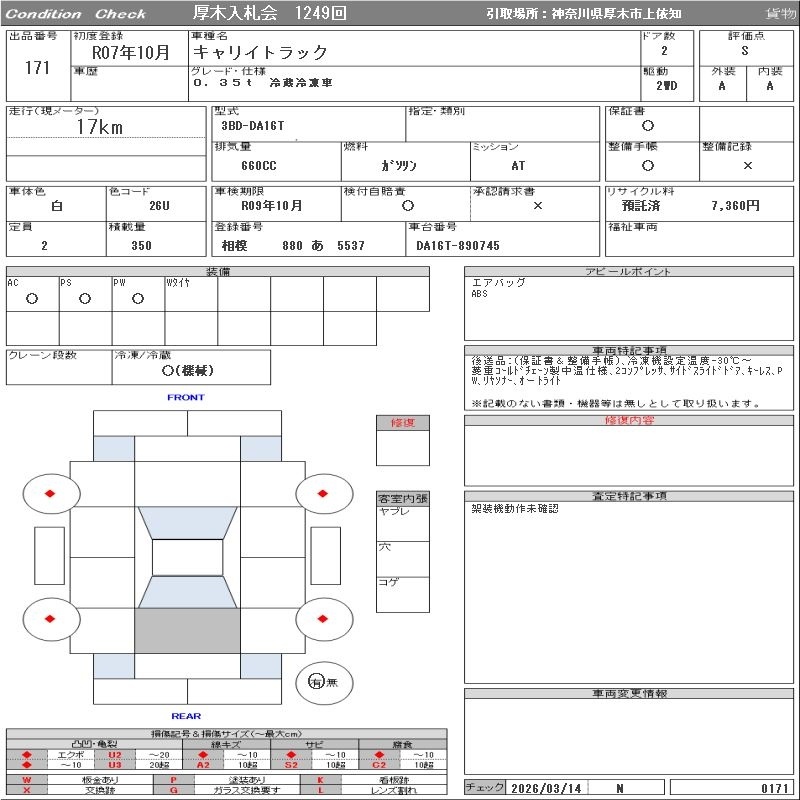
Task: Click the 保証書 circle mark
Action: tap(648, 126)
